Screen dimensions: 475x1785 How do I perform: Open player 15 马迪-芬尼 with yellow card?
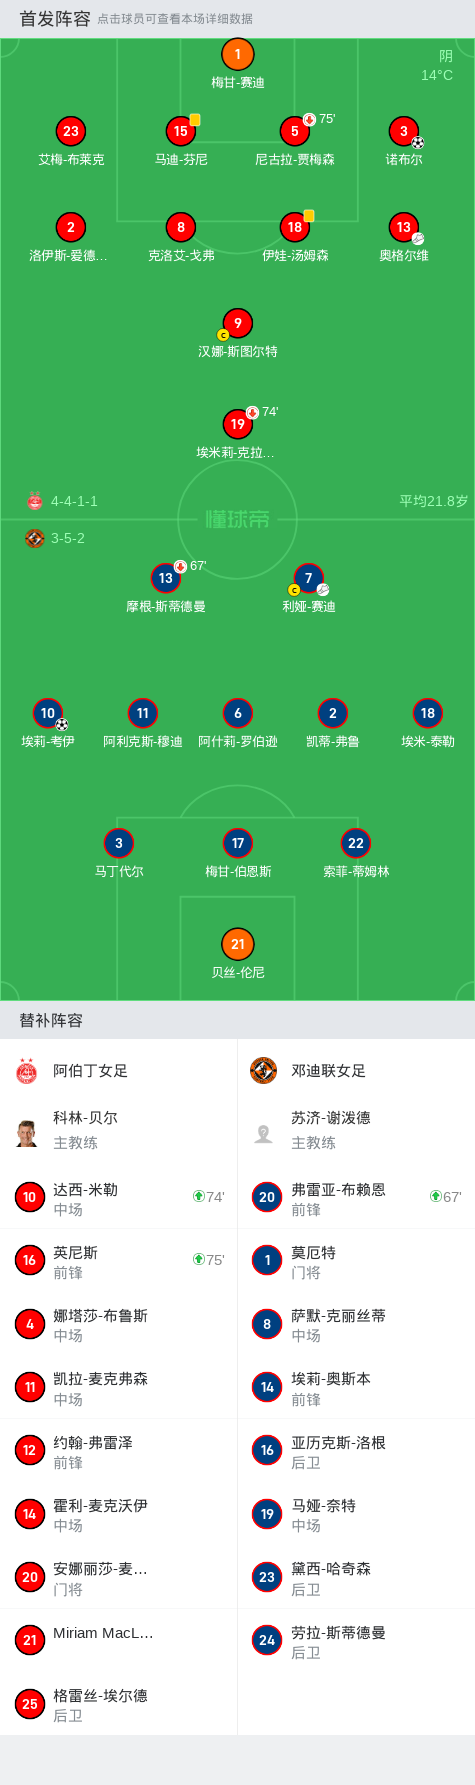click(x=181, y=131)
